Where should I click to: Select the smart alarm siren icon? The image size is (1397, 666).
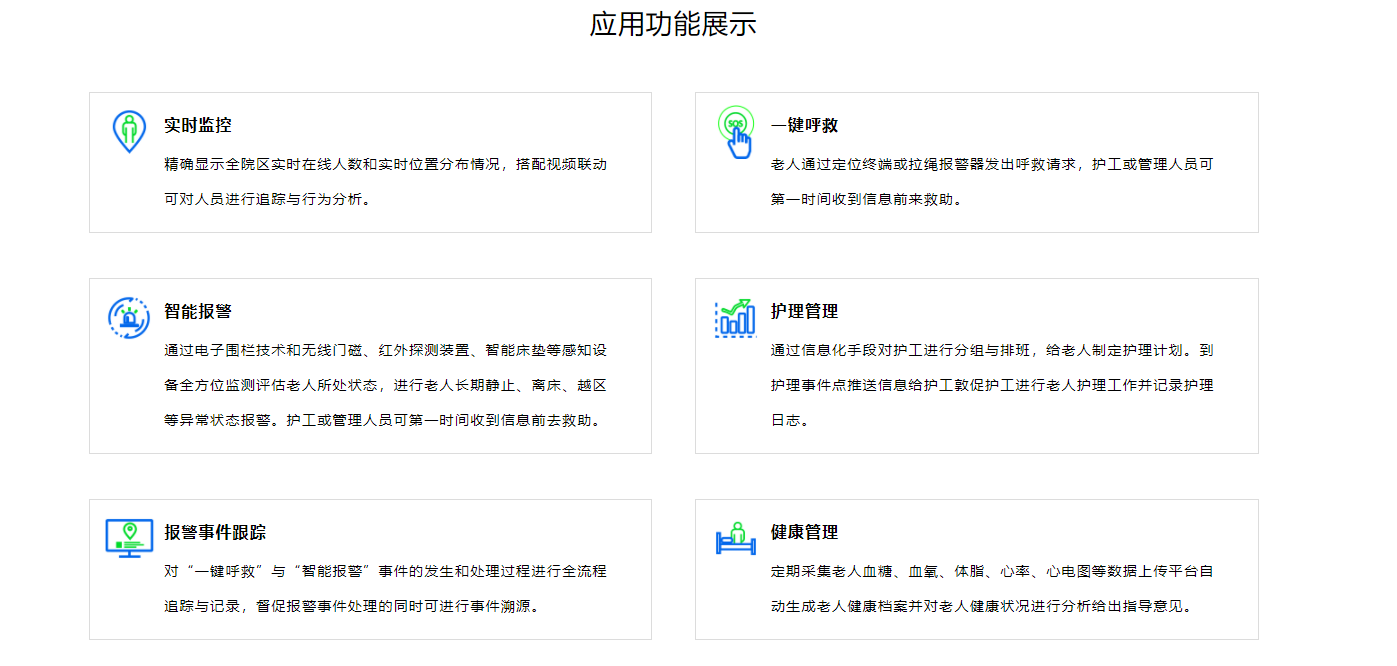pyautogui.click(x=128, y=318)
